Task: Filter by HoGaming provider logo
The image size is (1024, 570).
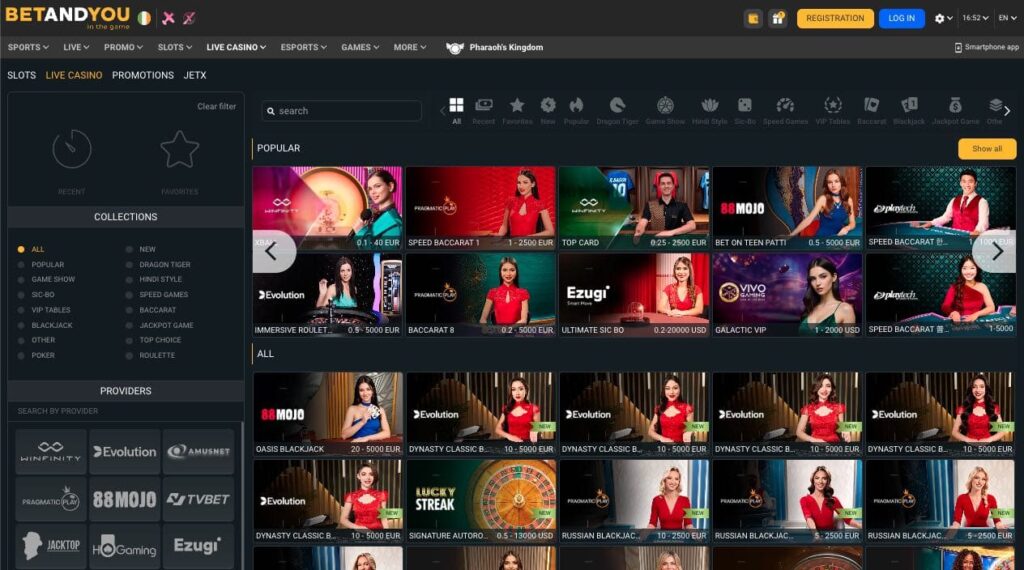Action: 125,546
